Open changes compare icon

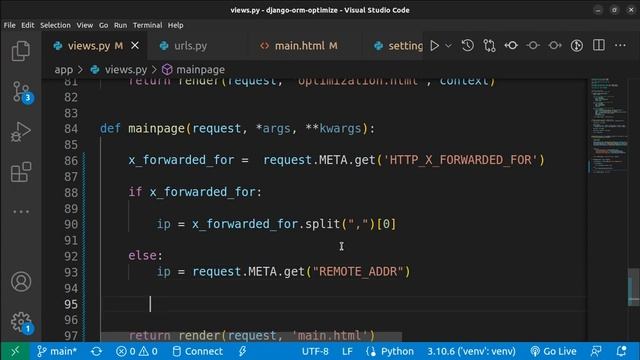click(489, 46)
